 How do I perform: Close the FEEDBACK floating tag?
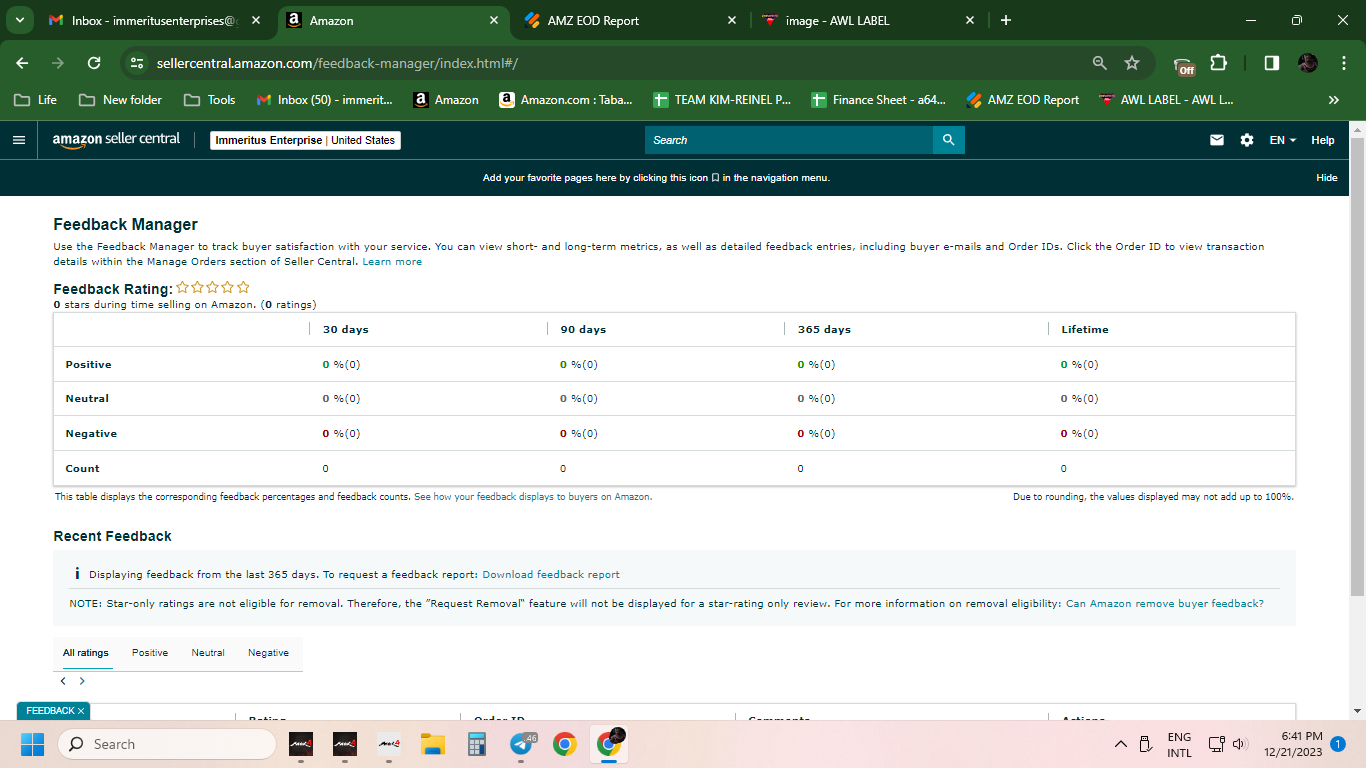click(82, 711)
